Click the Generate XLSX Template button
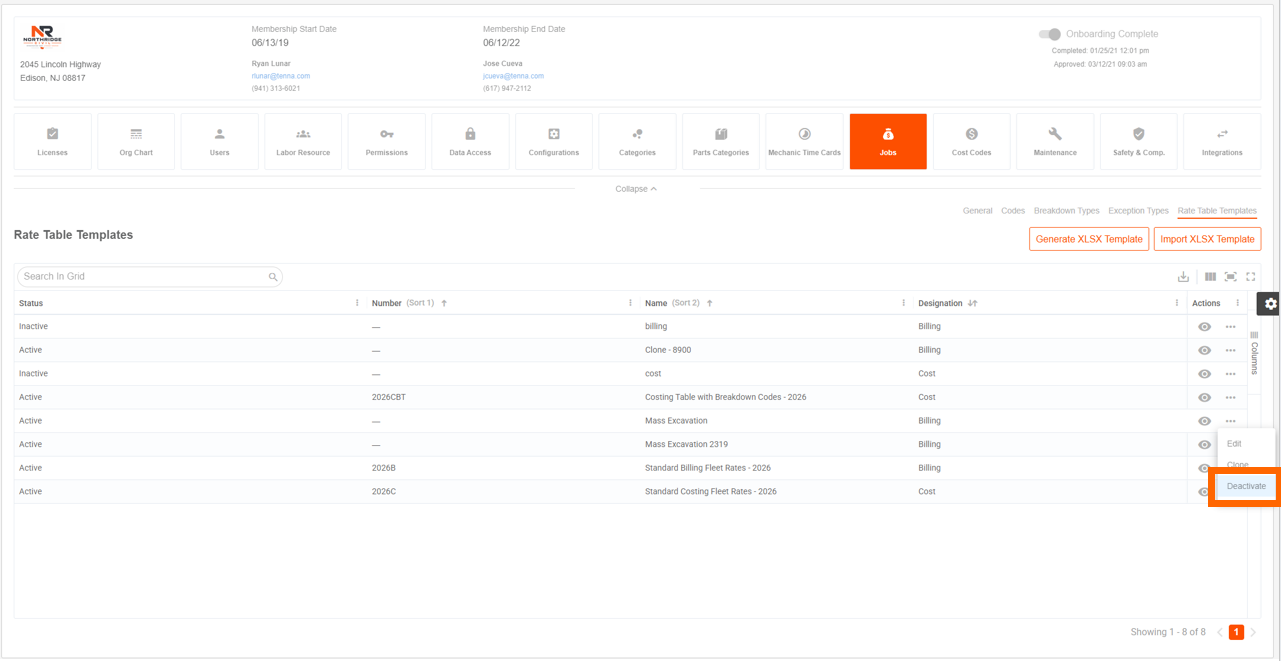The width and height of the screenshot is (1281, 661). [1089, 239]
